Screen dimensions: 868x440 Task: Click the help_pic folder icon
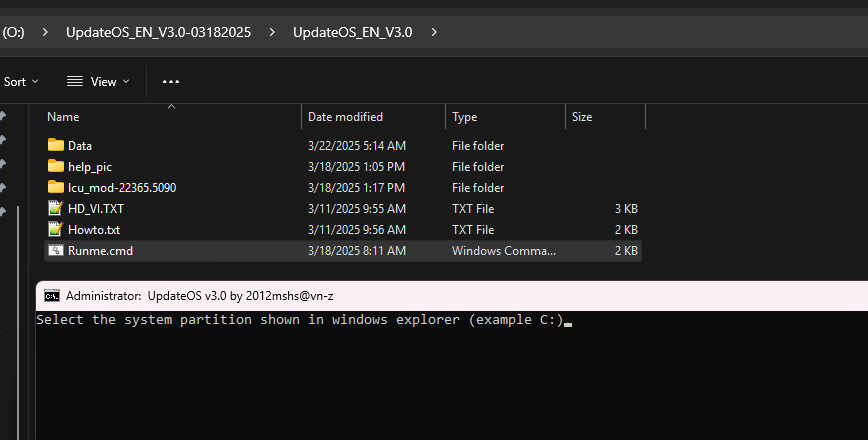pos(55,166)
